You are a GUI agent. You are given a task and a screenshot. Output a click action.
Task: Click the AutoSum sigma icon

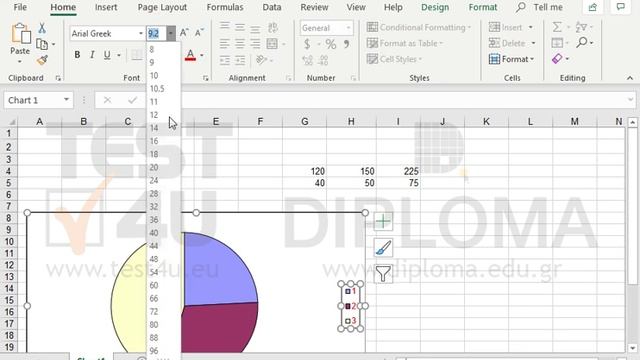557,27
